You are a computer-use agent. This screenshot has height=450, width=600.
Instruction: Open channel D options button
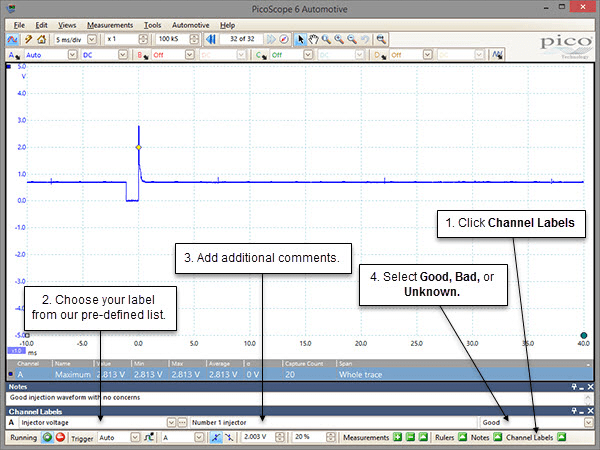[380, 55]
